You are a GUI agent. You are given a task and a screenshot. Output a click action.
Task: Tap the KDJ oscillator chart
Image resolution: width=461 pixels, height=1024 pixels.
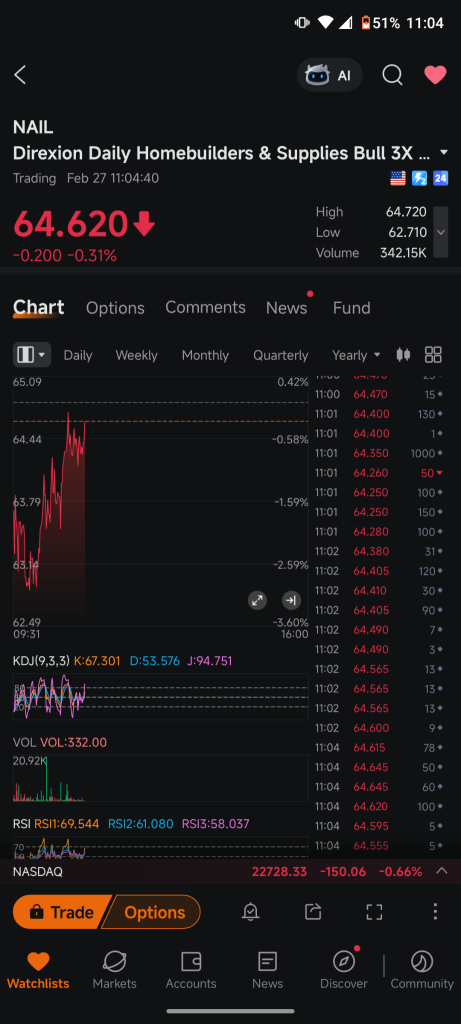point(161,697)
